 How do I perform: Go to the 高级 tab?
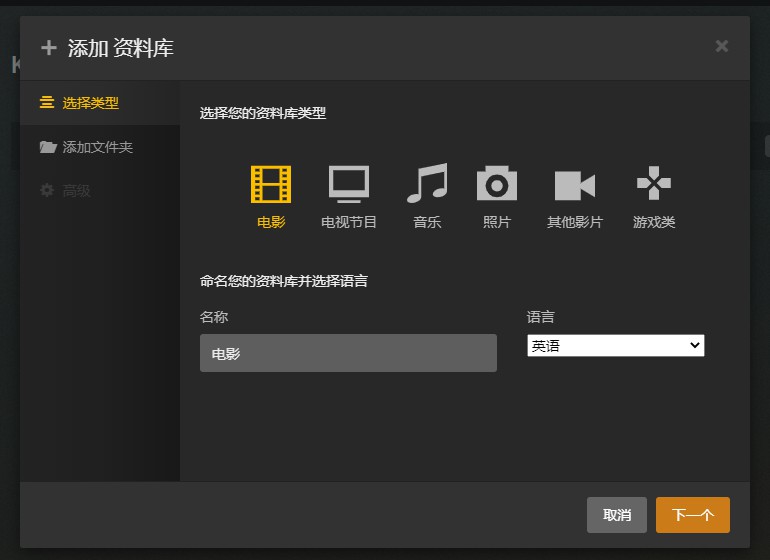pyautogui.click(x=77, y=190)
